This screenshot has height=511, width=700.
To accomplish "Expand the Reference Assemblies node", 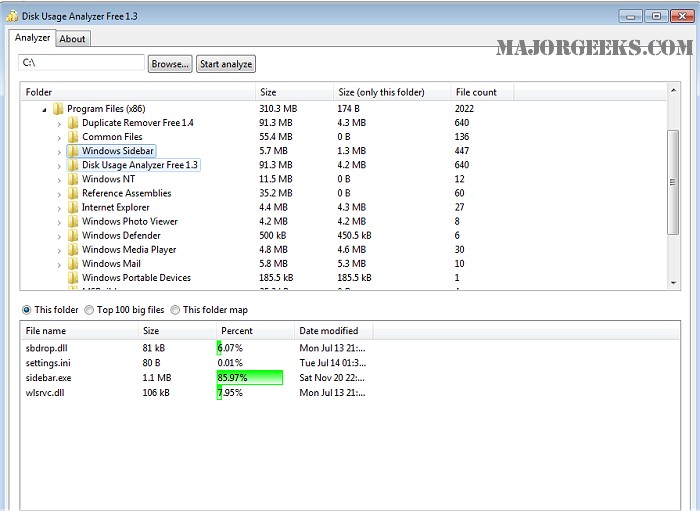I will coord(59,194).
